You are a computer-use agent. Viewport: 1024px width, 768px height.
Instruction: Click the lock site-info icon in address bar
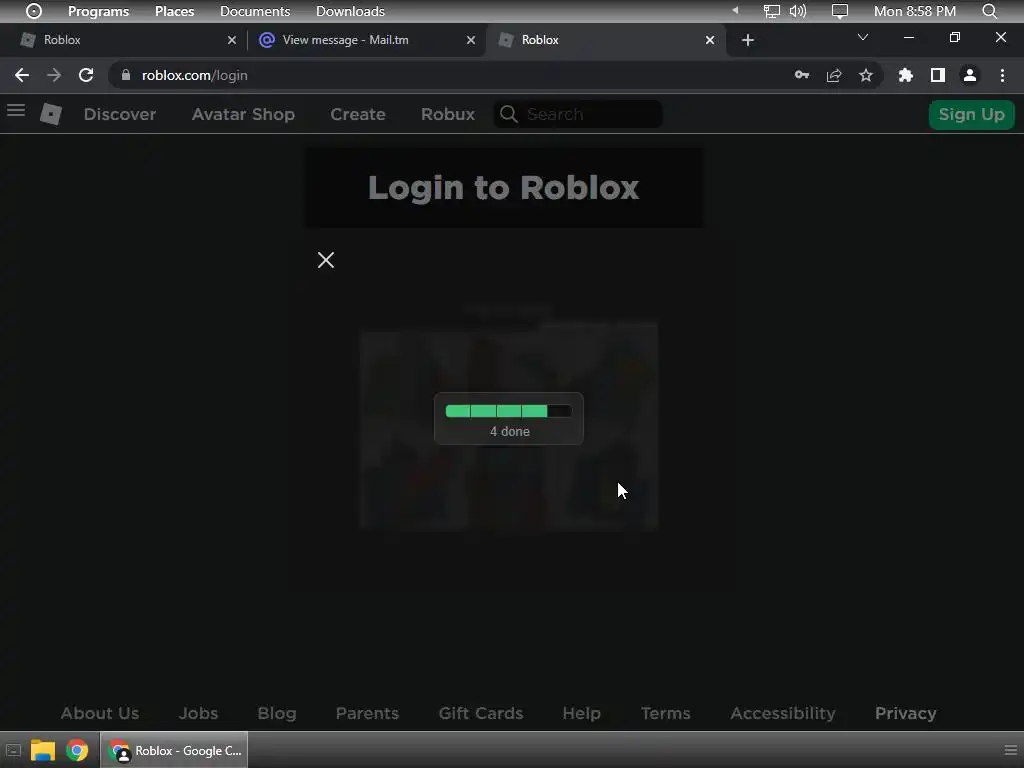(x=125, y=75)
